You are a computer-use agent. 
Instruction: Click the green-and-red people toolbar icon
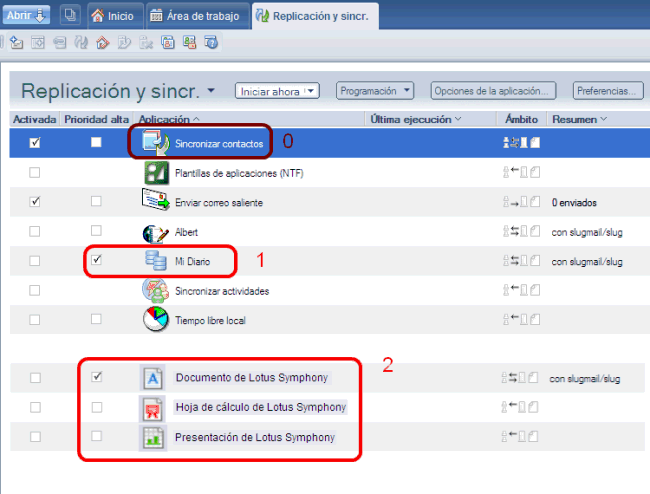[189, 42]
